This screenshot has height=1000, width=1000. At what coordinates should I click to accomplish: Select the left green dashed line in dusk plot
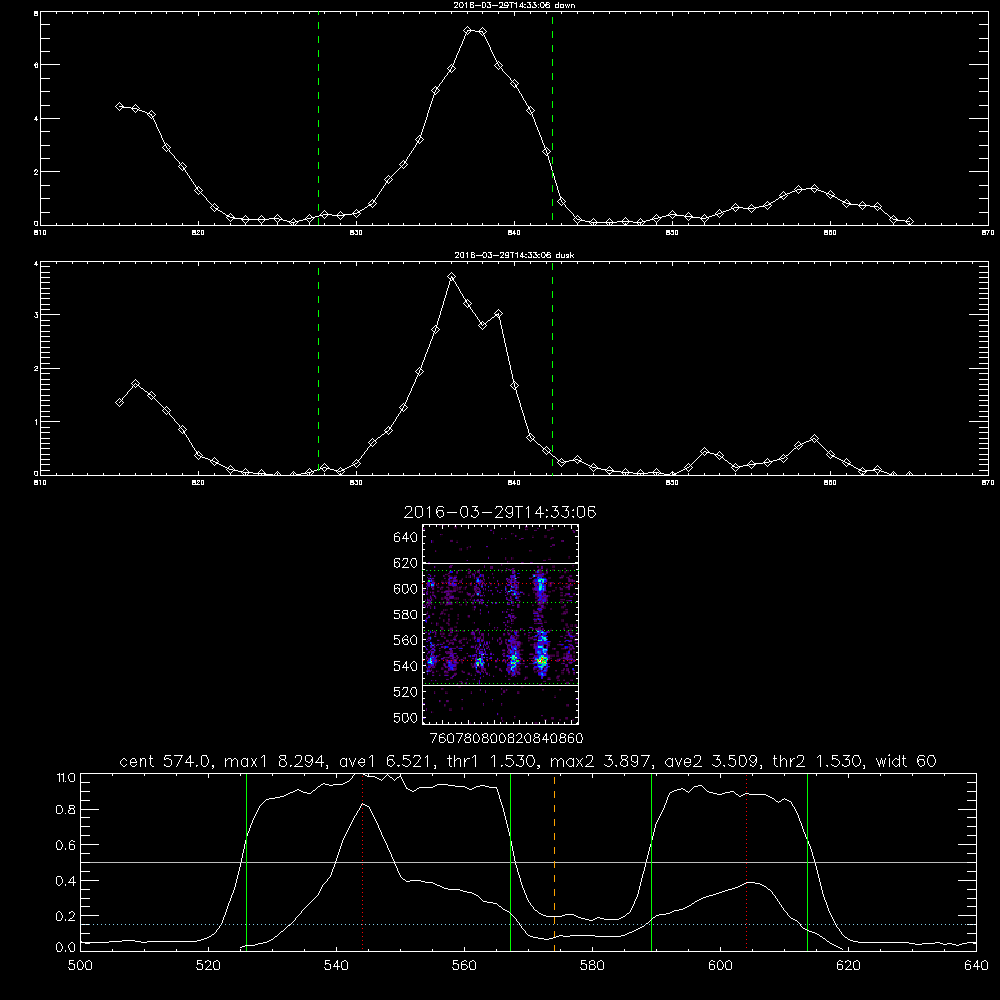pyautogui.click(x=318, y=368)
